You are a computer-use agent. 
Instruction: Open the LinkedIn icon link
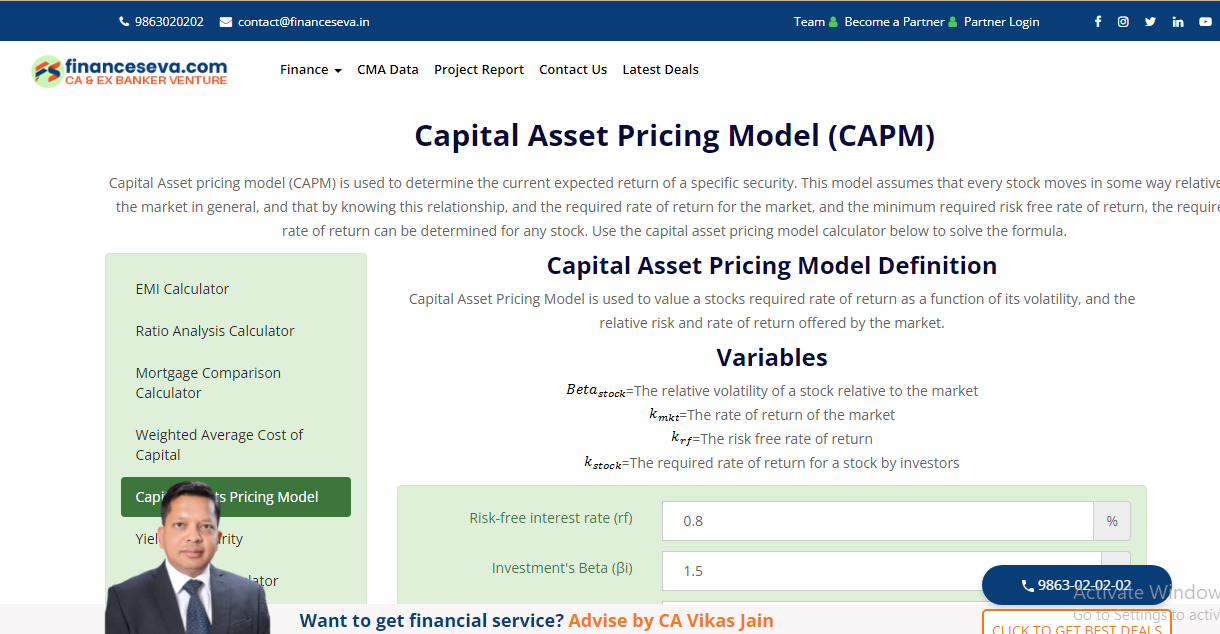pyautogui.click(x=1178, y=22)
